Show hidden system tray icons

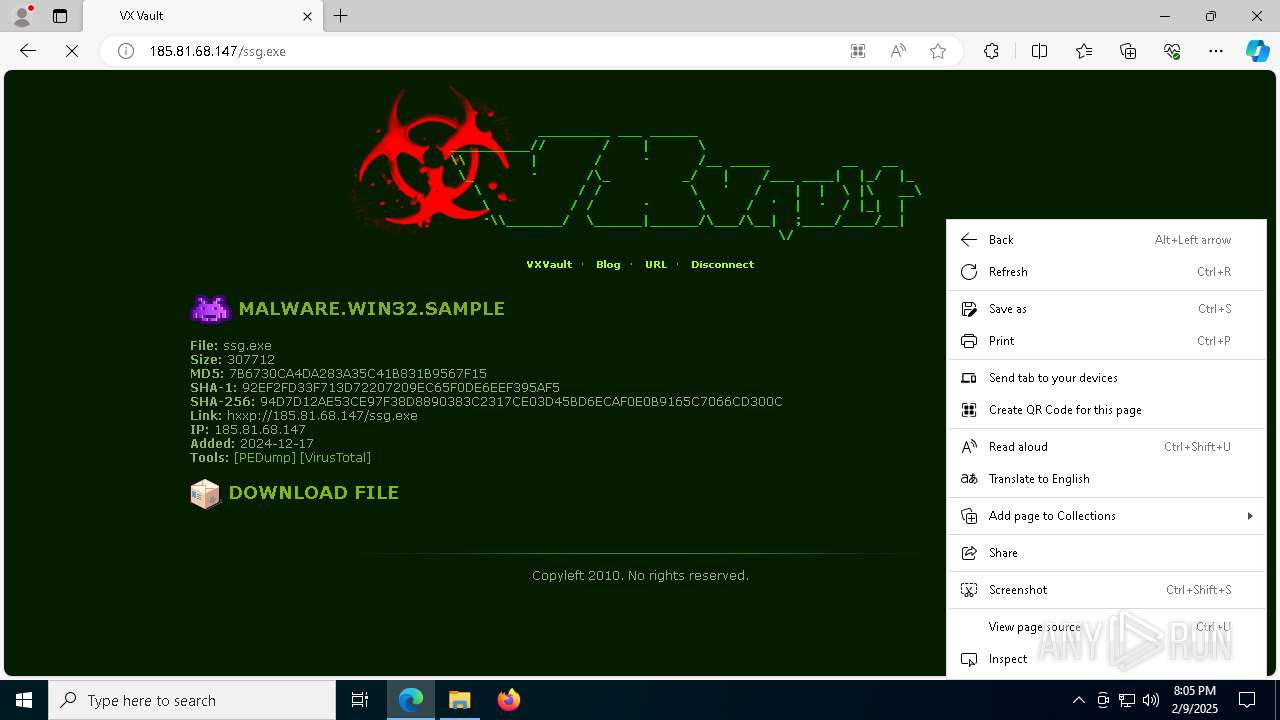click(1078, 700)
